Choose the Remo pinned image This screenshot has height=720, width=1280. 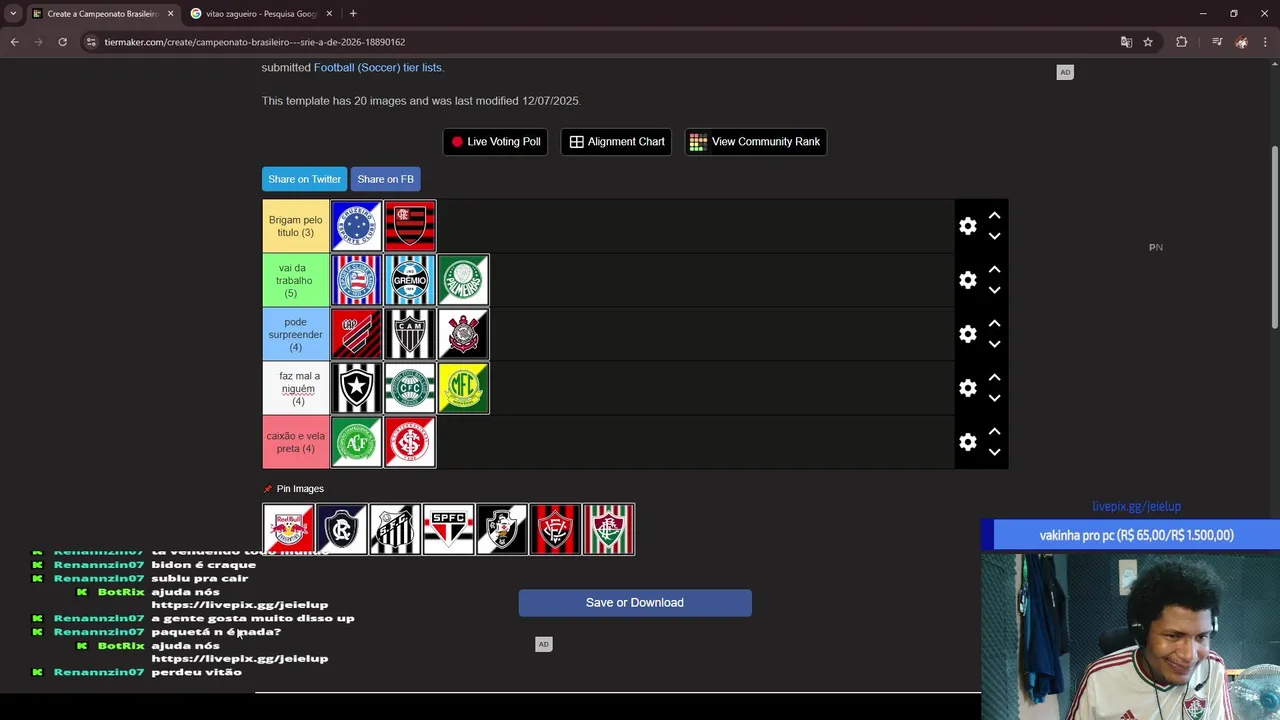pyautogui.click(x=342, y=529)
